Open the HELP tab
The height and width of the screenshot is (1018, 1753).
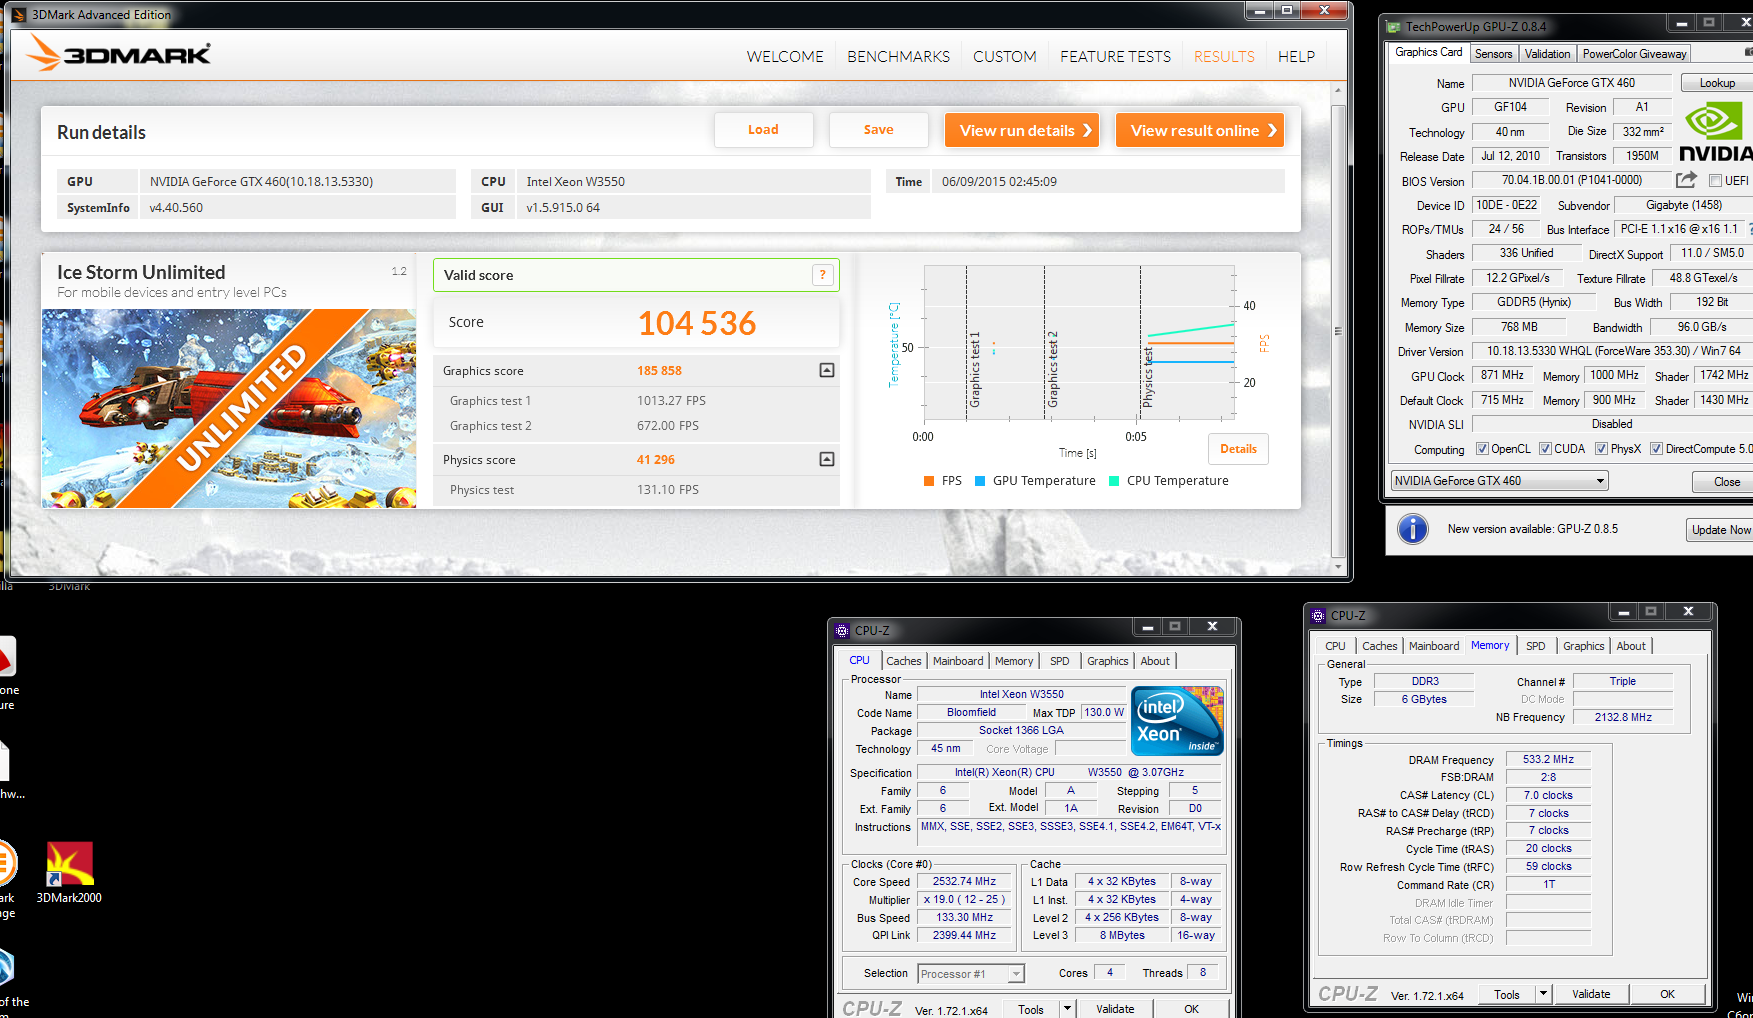1296,57
